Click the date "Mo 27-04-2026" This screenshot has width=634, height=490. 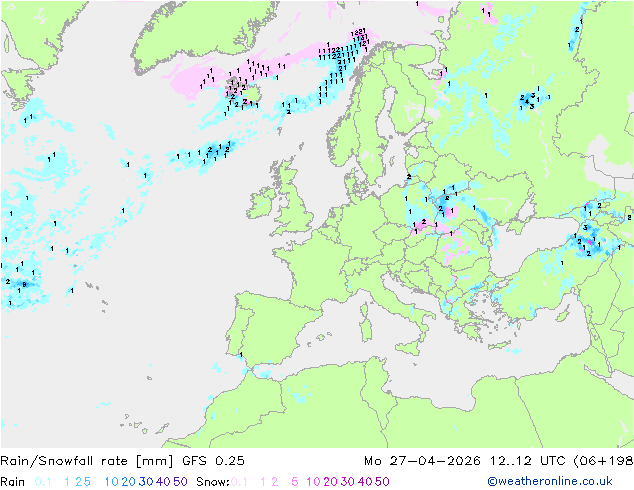[x=422, y=461]
